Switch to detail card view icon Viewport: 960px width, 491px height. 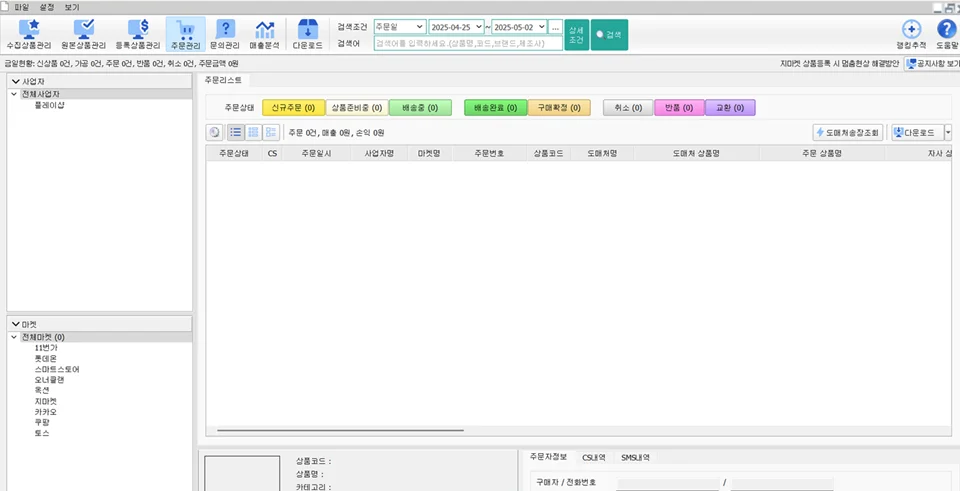271,132
